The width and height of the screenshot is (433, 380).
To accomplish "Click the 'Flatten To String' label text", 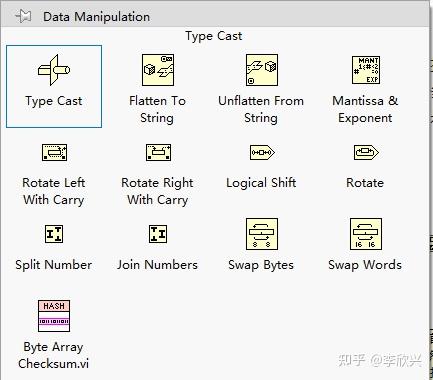I will click(x=157, y=109).
